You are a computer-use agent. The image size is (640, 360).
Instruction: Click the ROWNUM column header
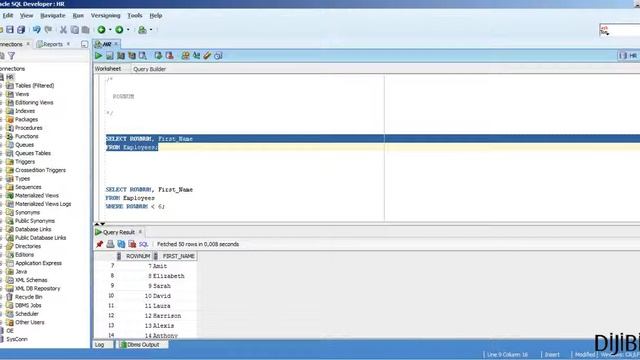point(135,256)
